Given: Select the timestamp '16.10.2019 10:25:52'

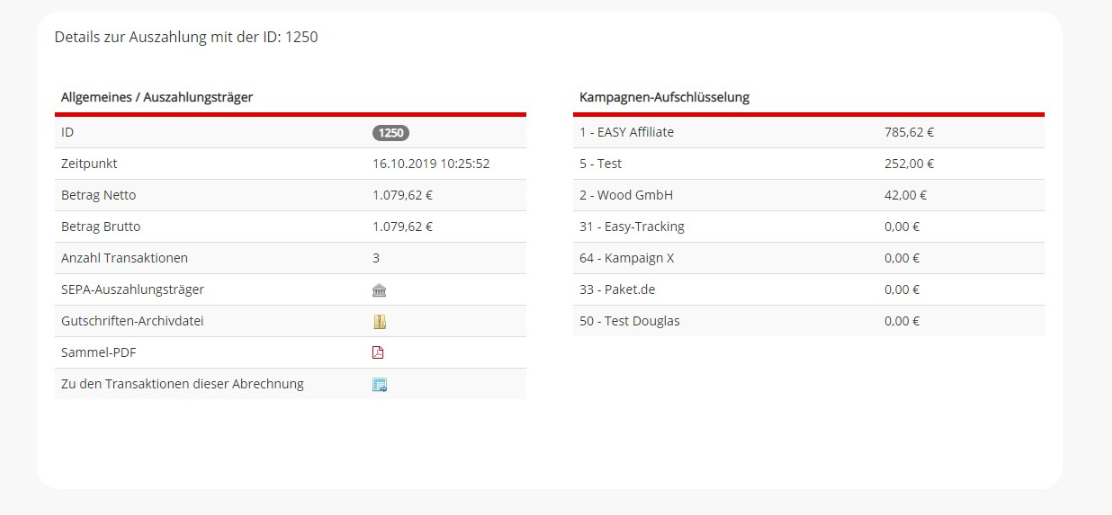Looking at the screenshot, I should (x=431, y=164).
